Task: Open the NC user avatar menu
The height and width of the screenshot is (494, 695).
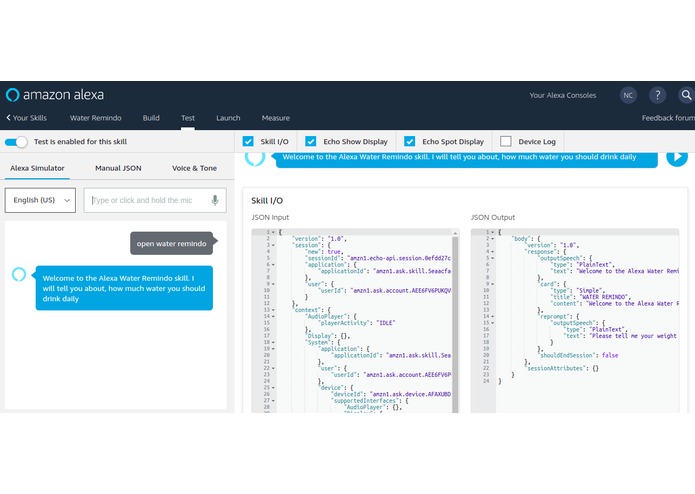Action: tap(628, 95)
